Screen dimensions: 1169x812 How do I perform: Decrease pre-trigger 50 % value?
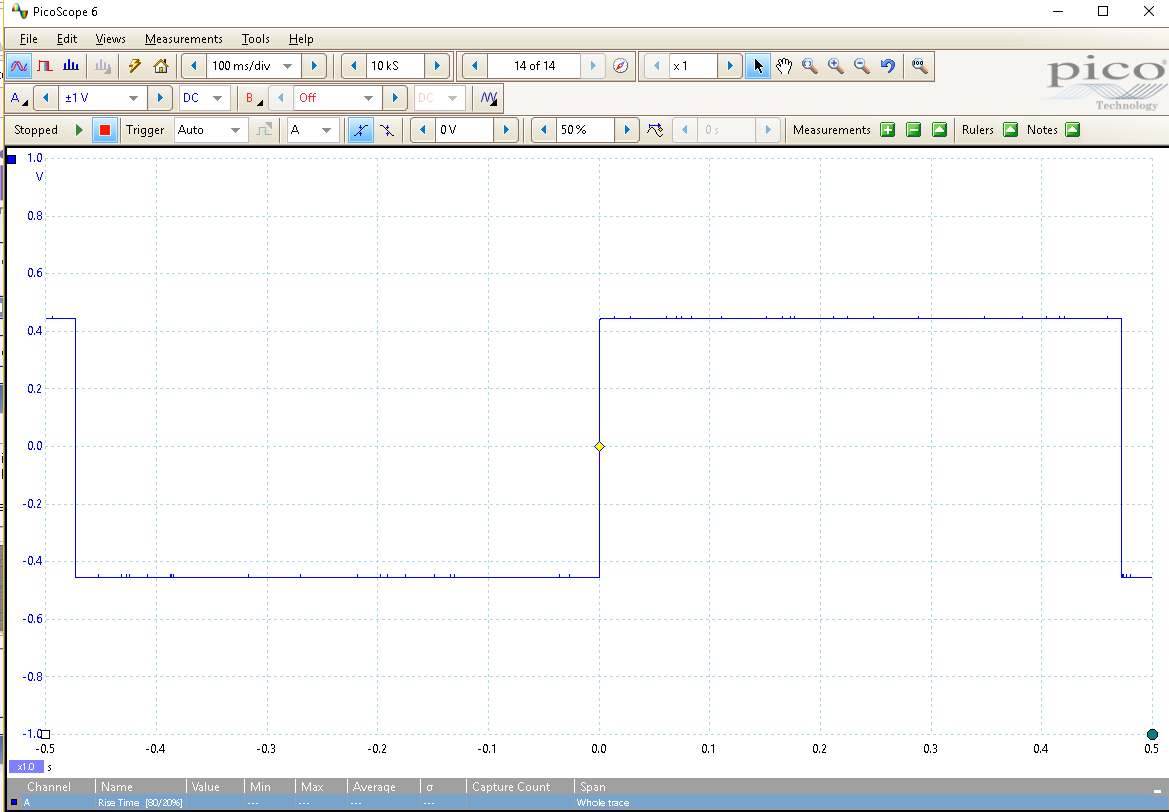(x=543, y=130)
